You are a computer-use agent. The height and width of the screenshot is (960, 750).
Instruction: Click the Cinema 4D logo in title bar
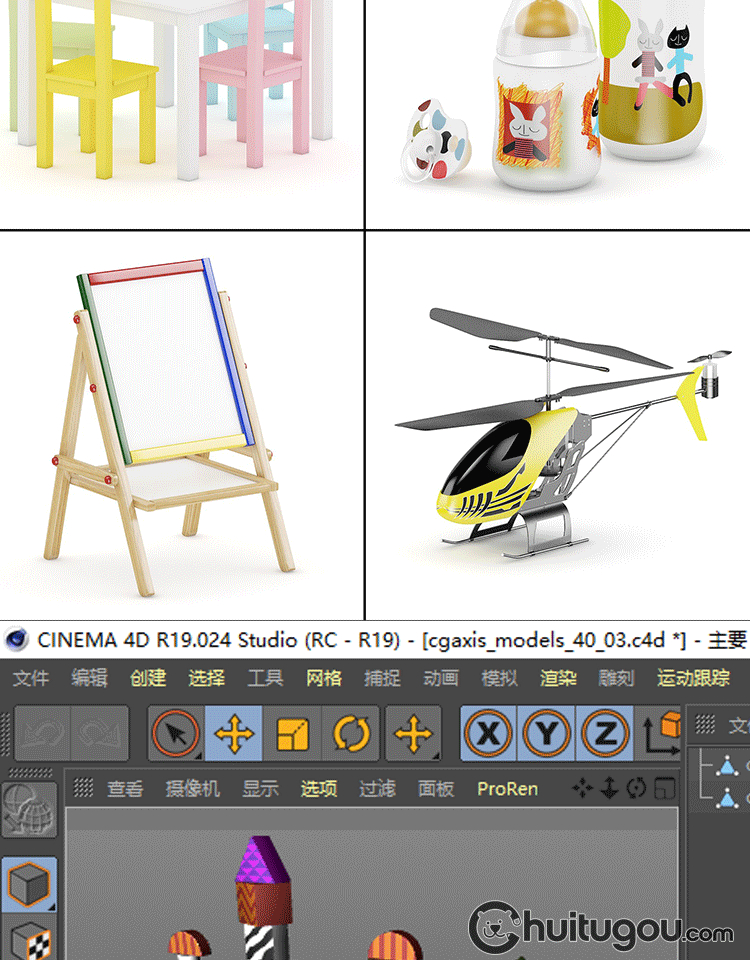17,640
